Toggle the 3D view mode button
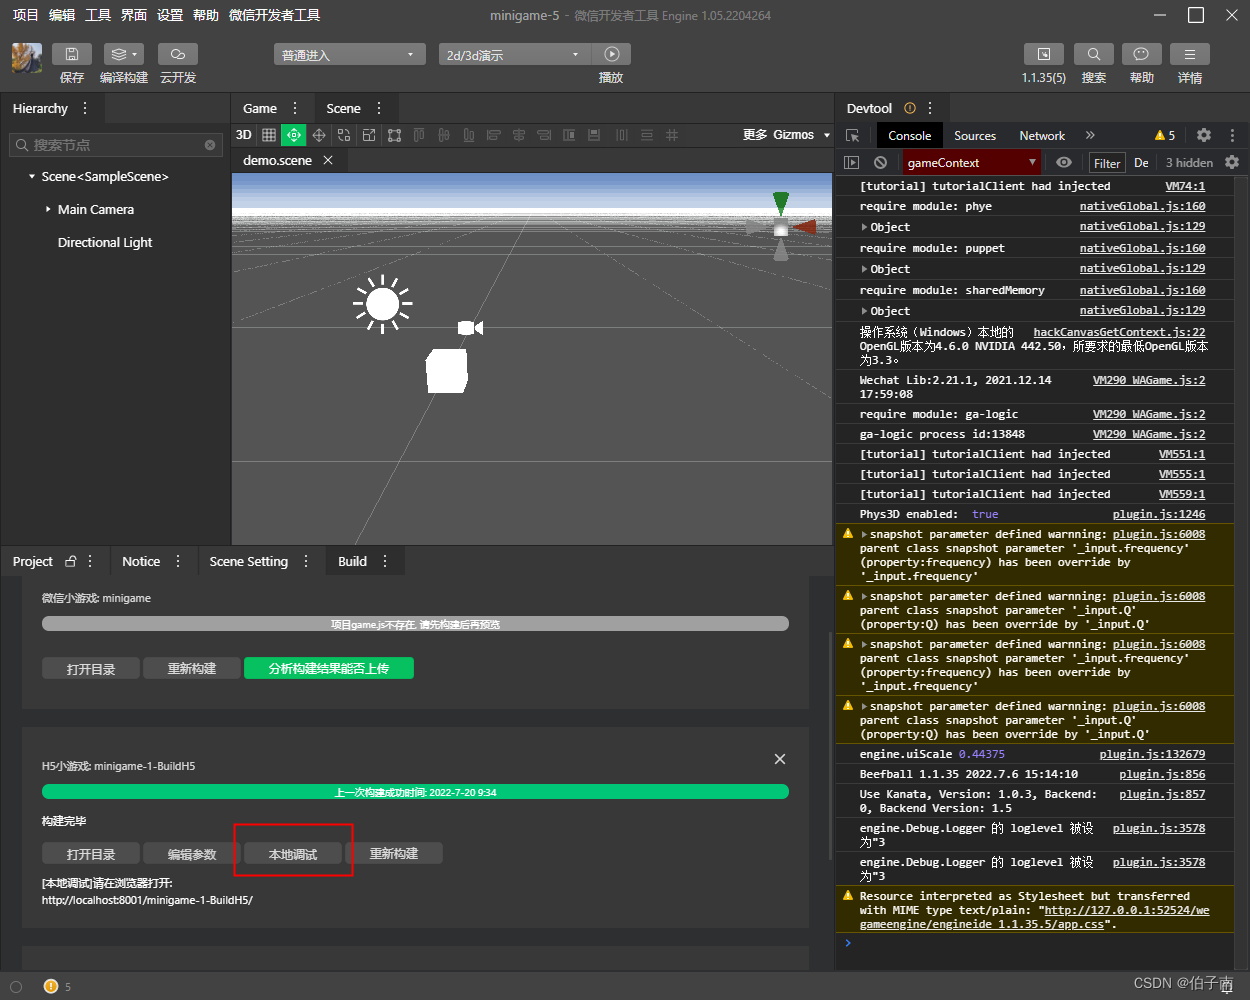1250x1000 pixels. tap(244, 135)
